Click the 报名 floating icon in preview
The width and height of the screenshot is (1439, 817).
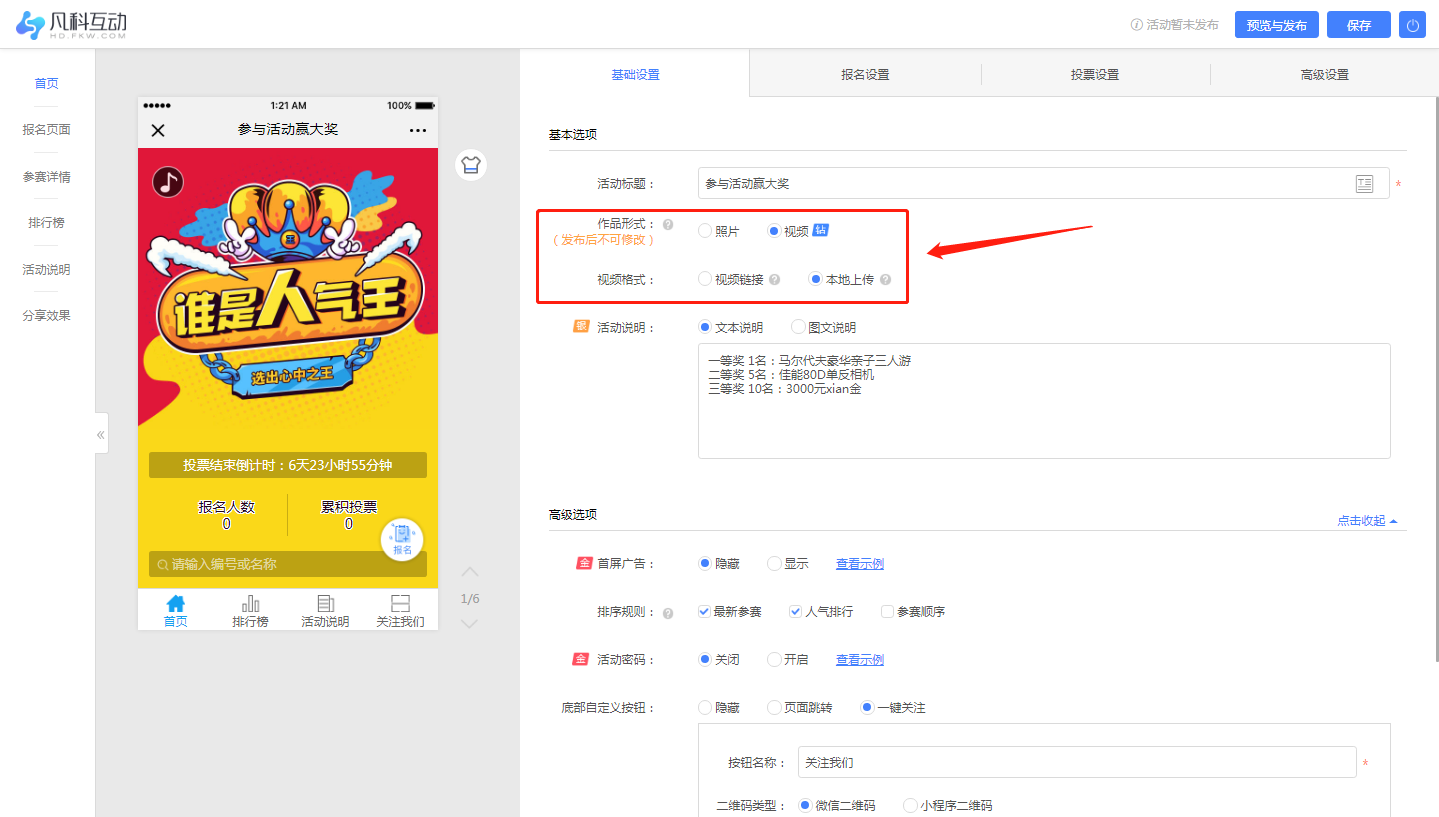[402, 540]
